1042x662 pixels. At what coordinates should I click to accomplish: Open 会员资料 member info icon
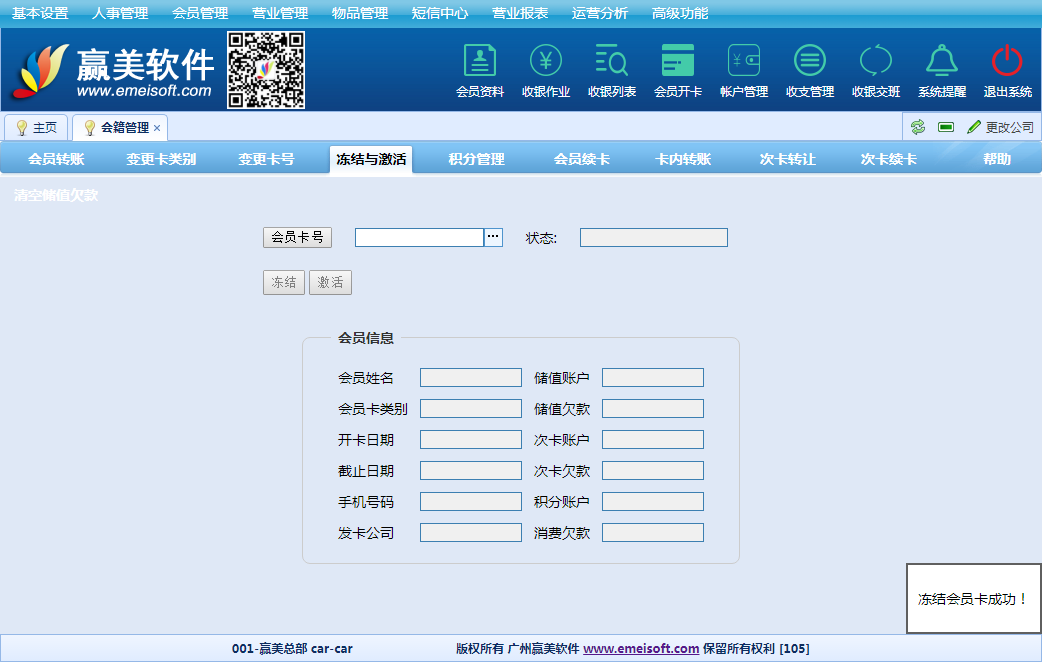coord(480,62)
